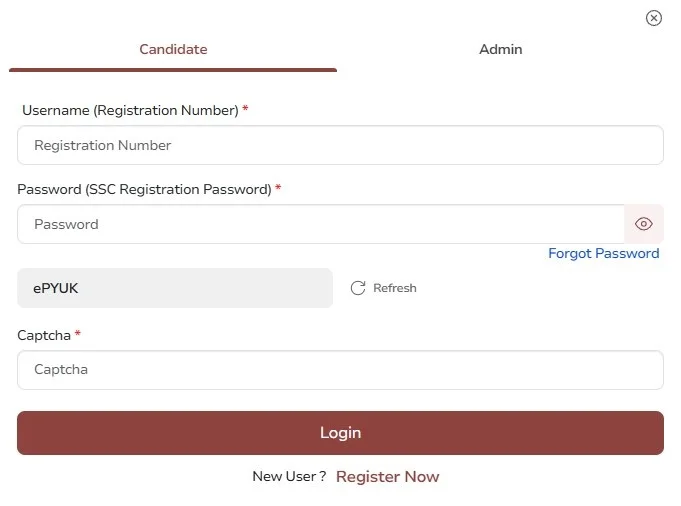Viewport: 681px width, 506px height.
Task: Close the login dialog with X icon
Action: pyautogui.click(x=654, y=18)
